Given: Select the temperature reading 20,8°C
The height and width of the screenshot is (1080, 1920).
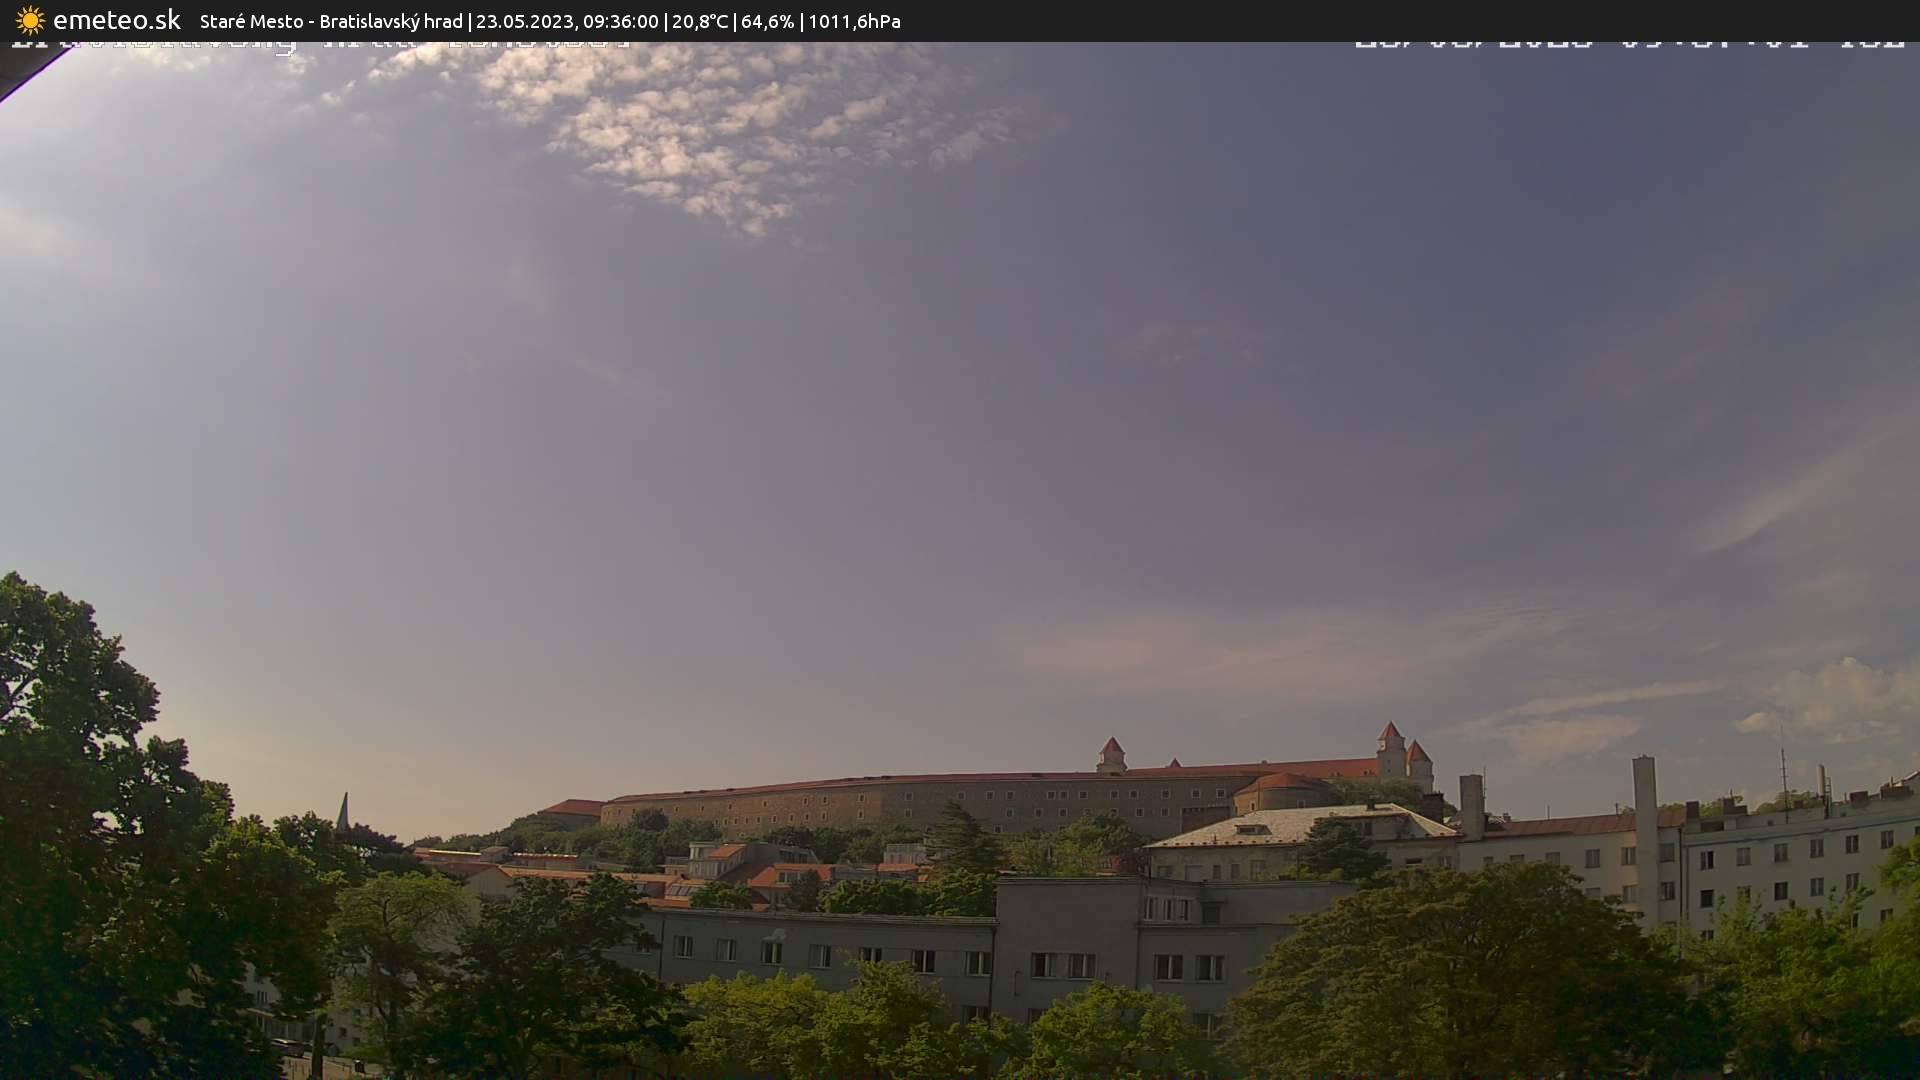Looking at the screenshot, I should [699, 21].
